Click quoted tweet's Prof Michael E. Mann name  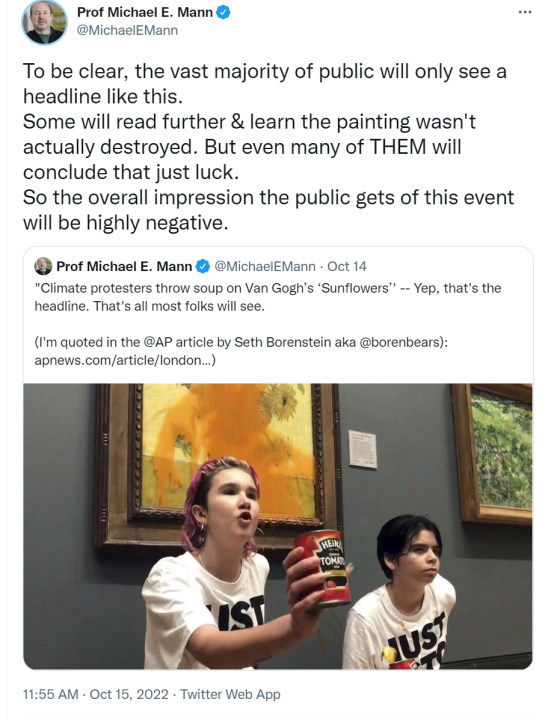pos(124,266)
